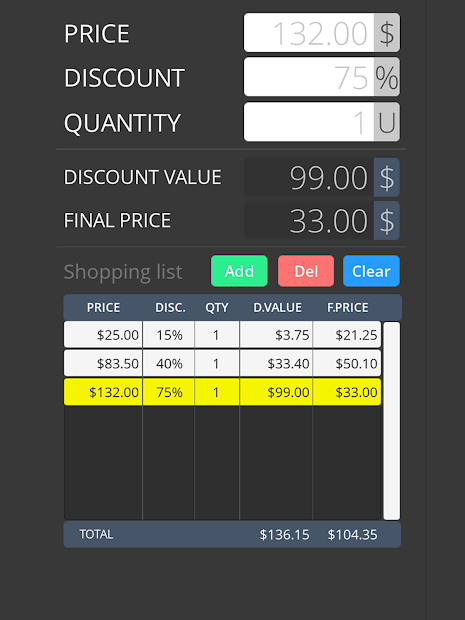Image resolution: width=465 pixels, height=620 pixels.
Task: Click the PRICE column header
Action: click(103, 308)
